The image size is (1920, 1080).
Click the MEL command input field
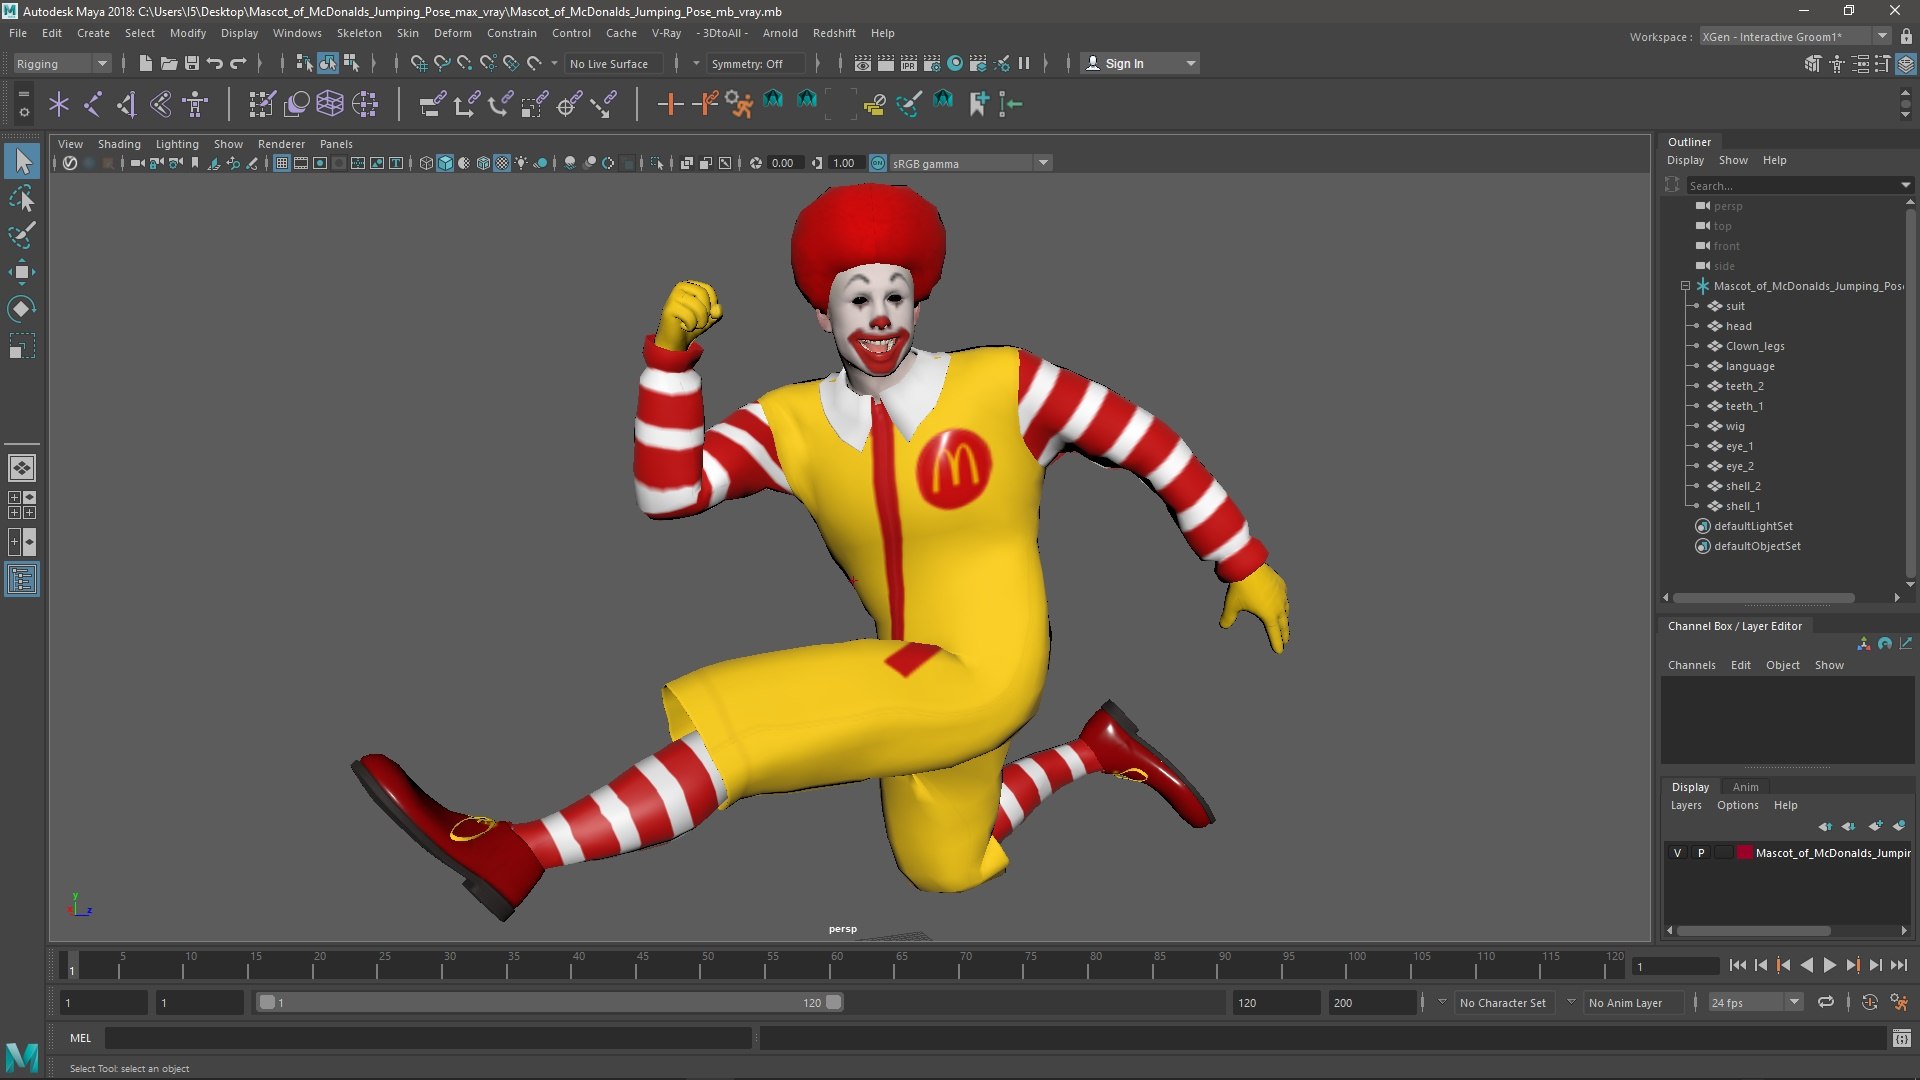(428, 1038)
